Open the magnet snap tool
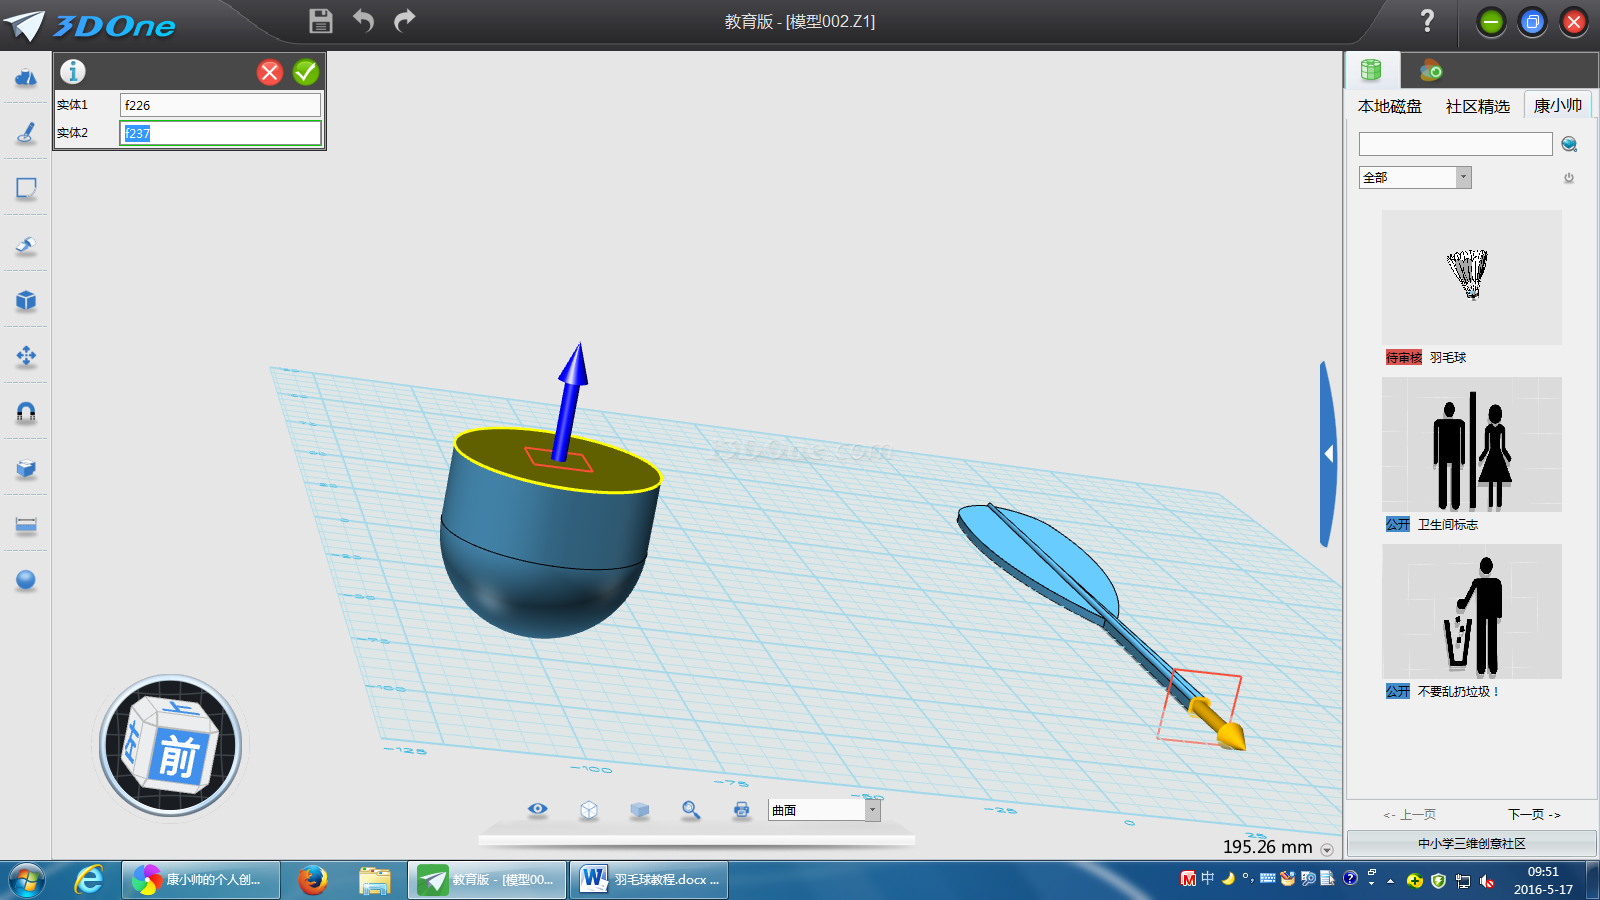The width and height of the screenshot is (1600, 900). click(26, 412)
